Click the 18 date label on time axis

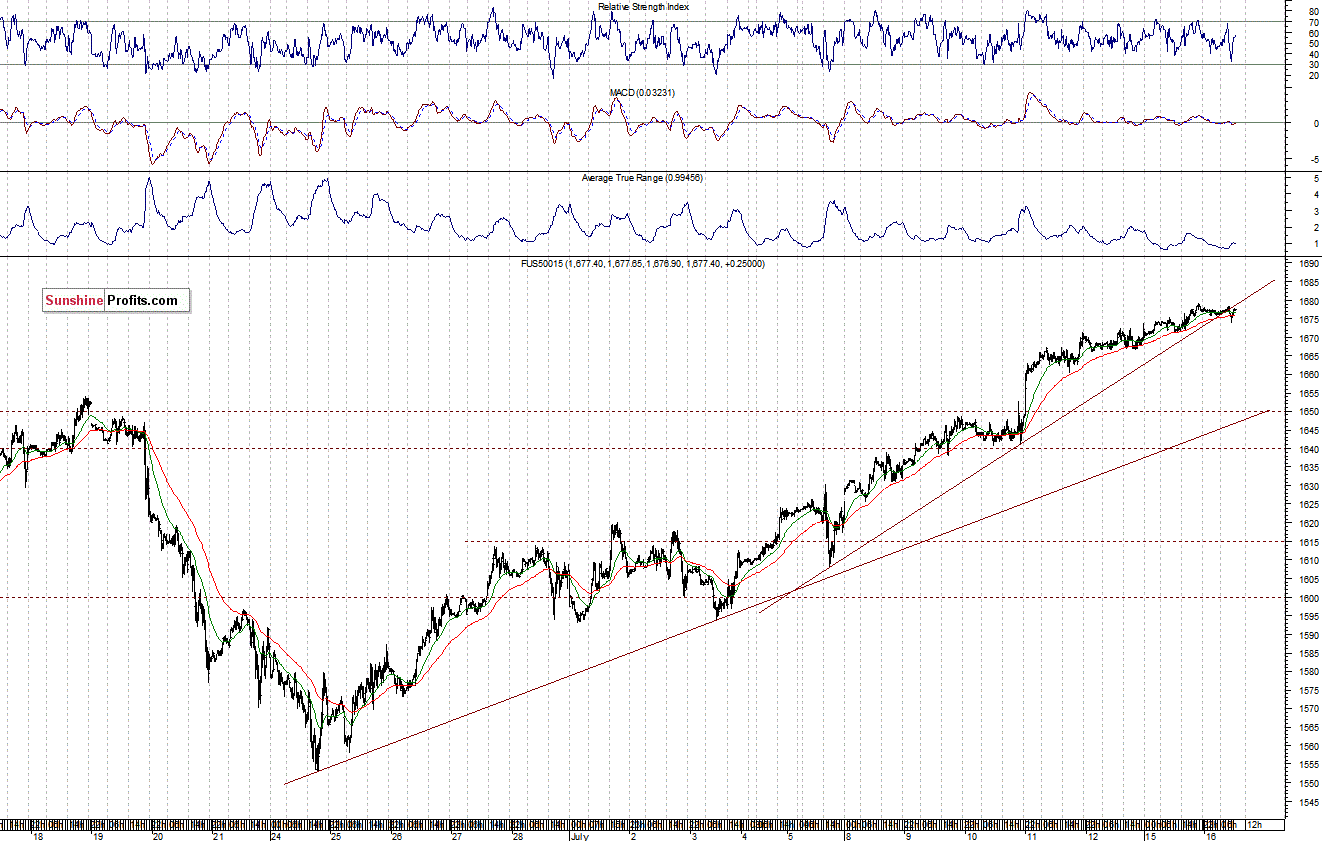point(38,835)
